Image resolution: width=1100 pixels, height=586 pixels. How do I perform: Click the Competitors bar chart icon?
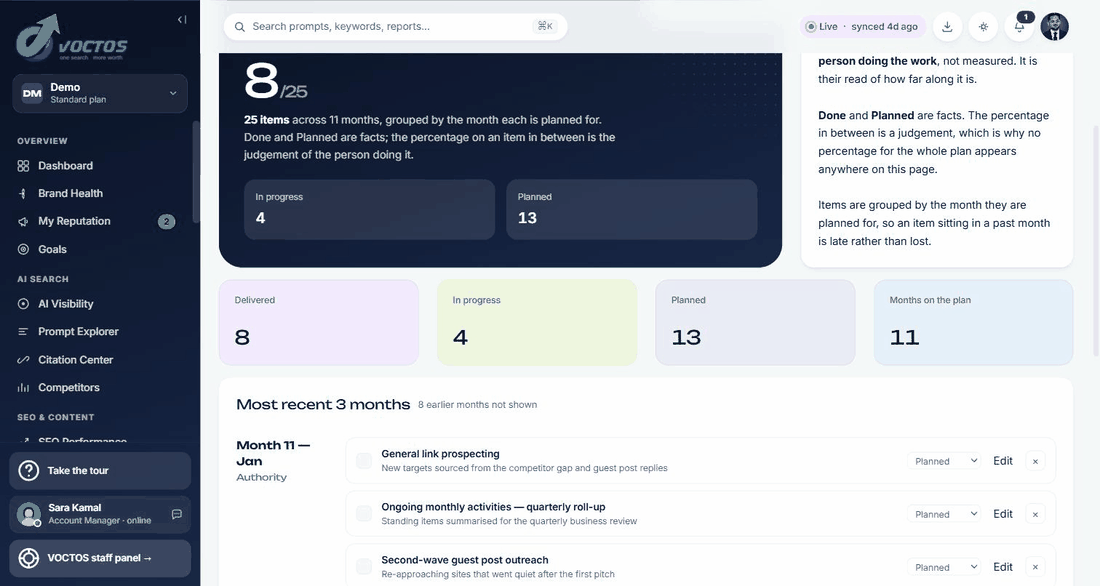[x=23, y=387]
